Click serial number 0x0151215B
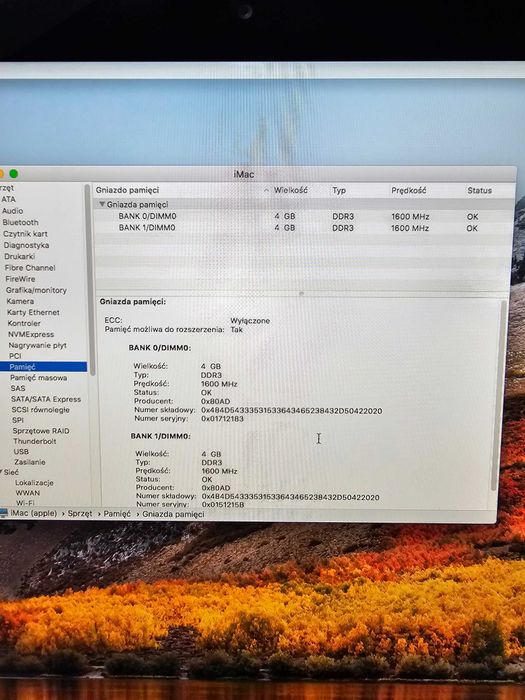Viewport: 525px width, 700px height. pyautogui.click(x=223, y=504)
